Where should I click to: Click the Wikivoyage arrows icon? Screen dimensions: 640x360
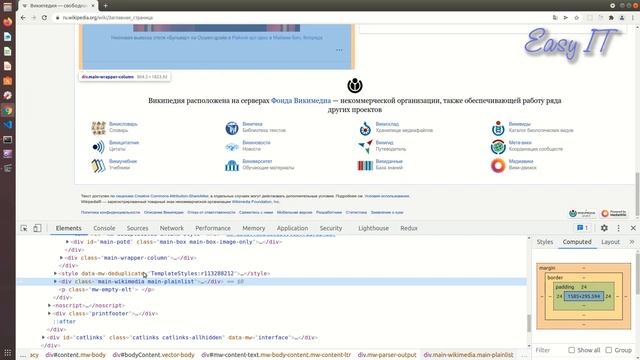(x=365, y=146)
